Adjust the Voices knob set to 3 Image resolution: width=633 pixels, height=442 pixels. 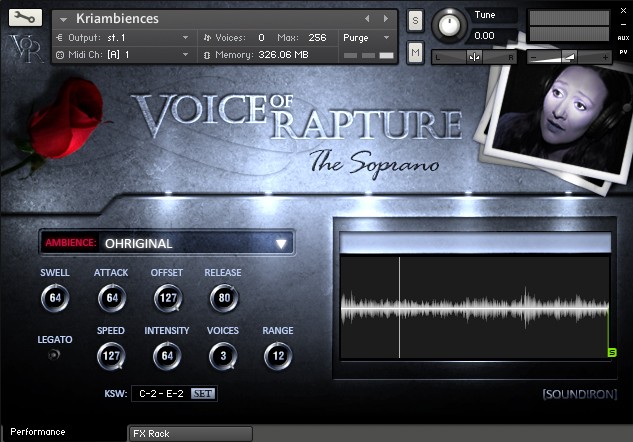point(223,356)
